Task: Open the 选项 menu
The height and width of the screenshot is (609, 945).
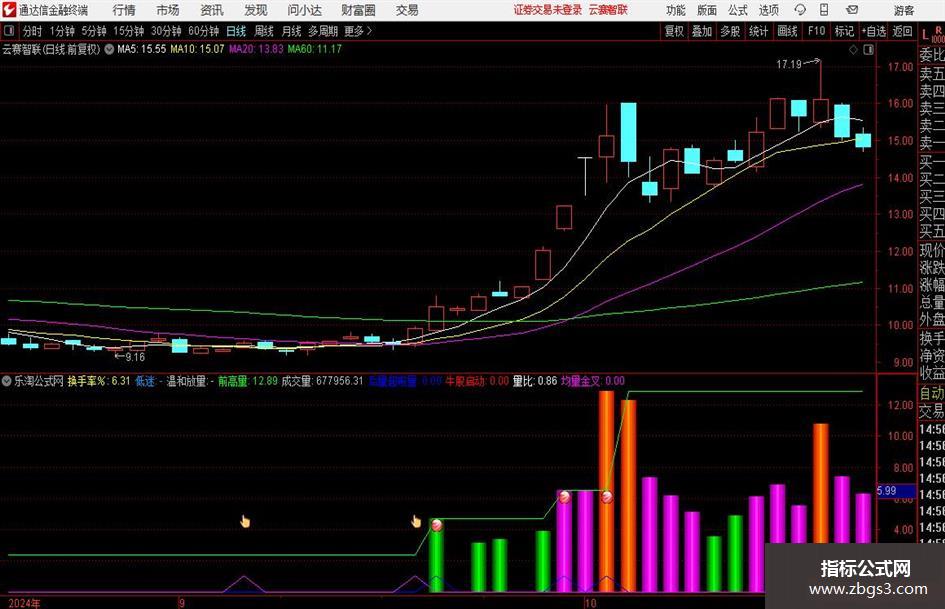Action: tap(768, 10)
